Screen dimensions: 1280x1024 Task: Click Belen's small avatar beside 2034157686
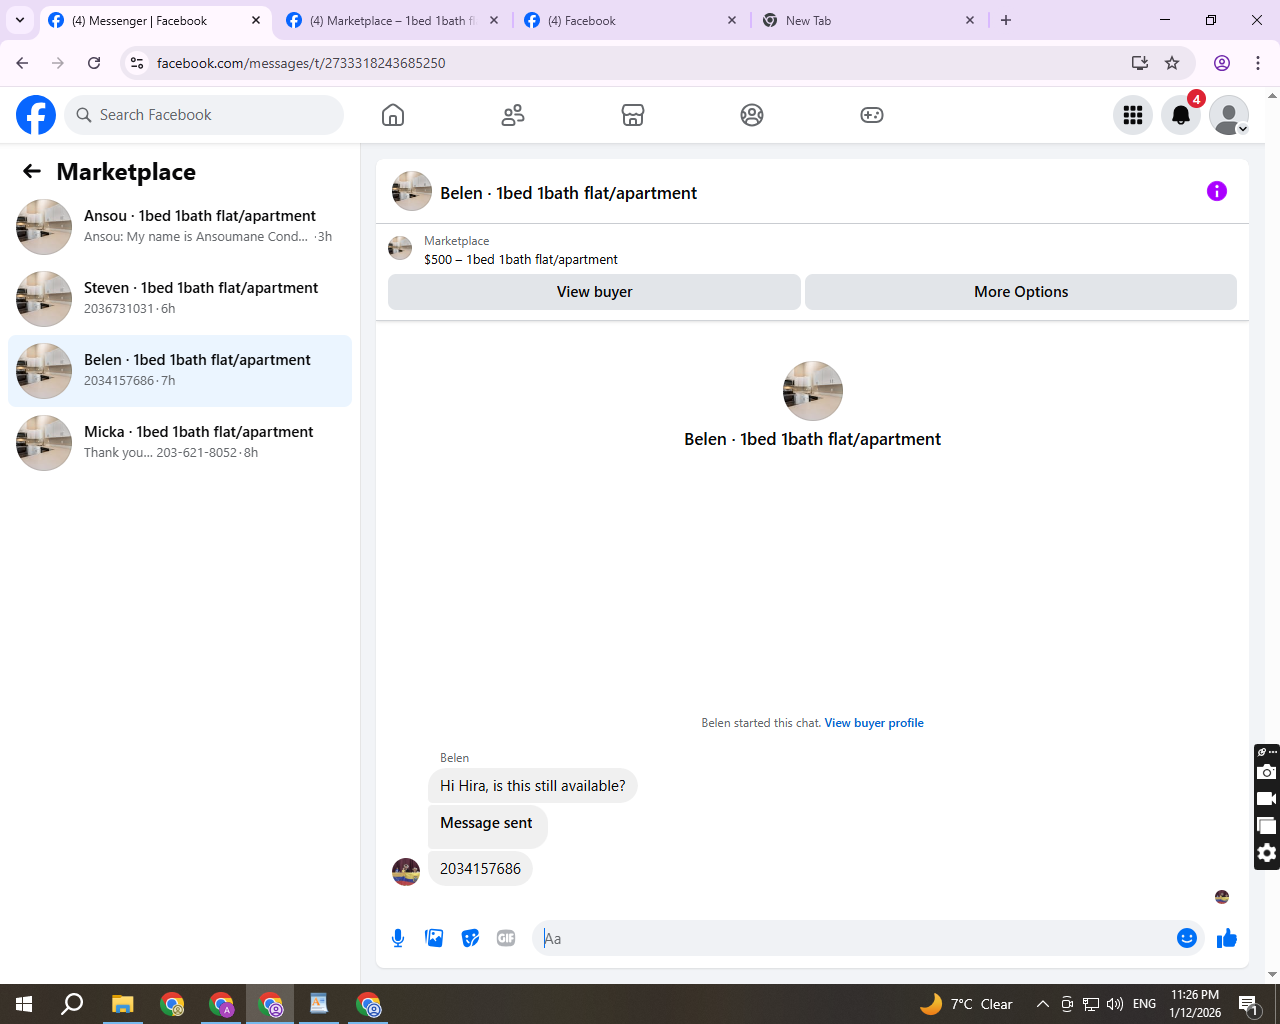[x=406, y=872]
